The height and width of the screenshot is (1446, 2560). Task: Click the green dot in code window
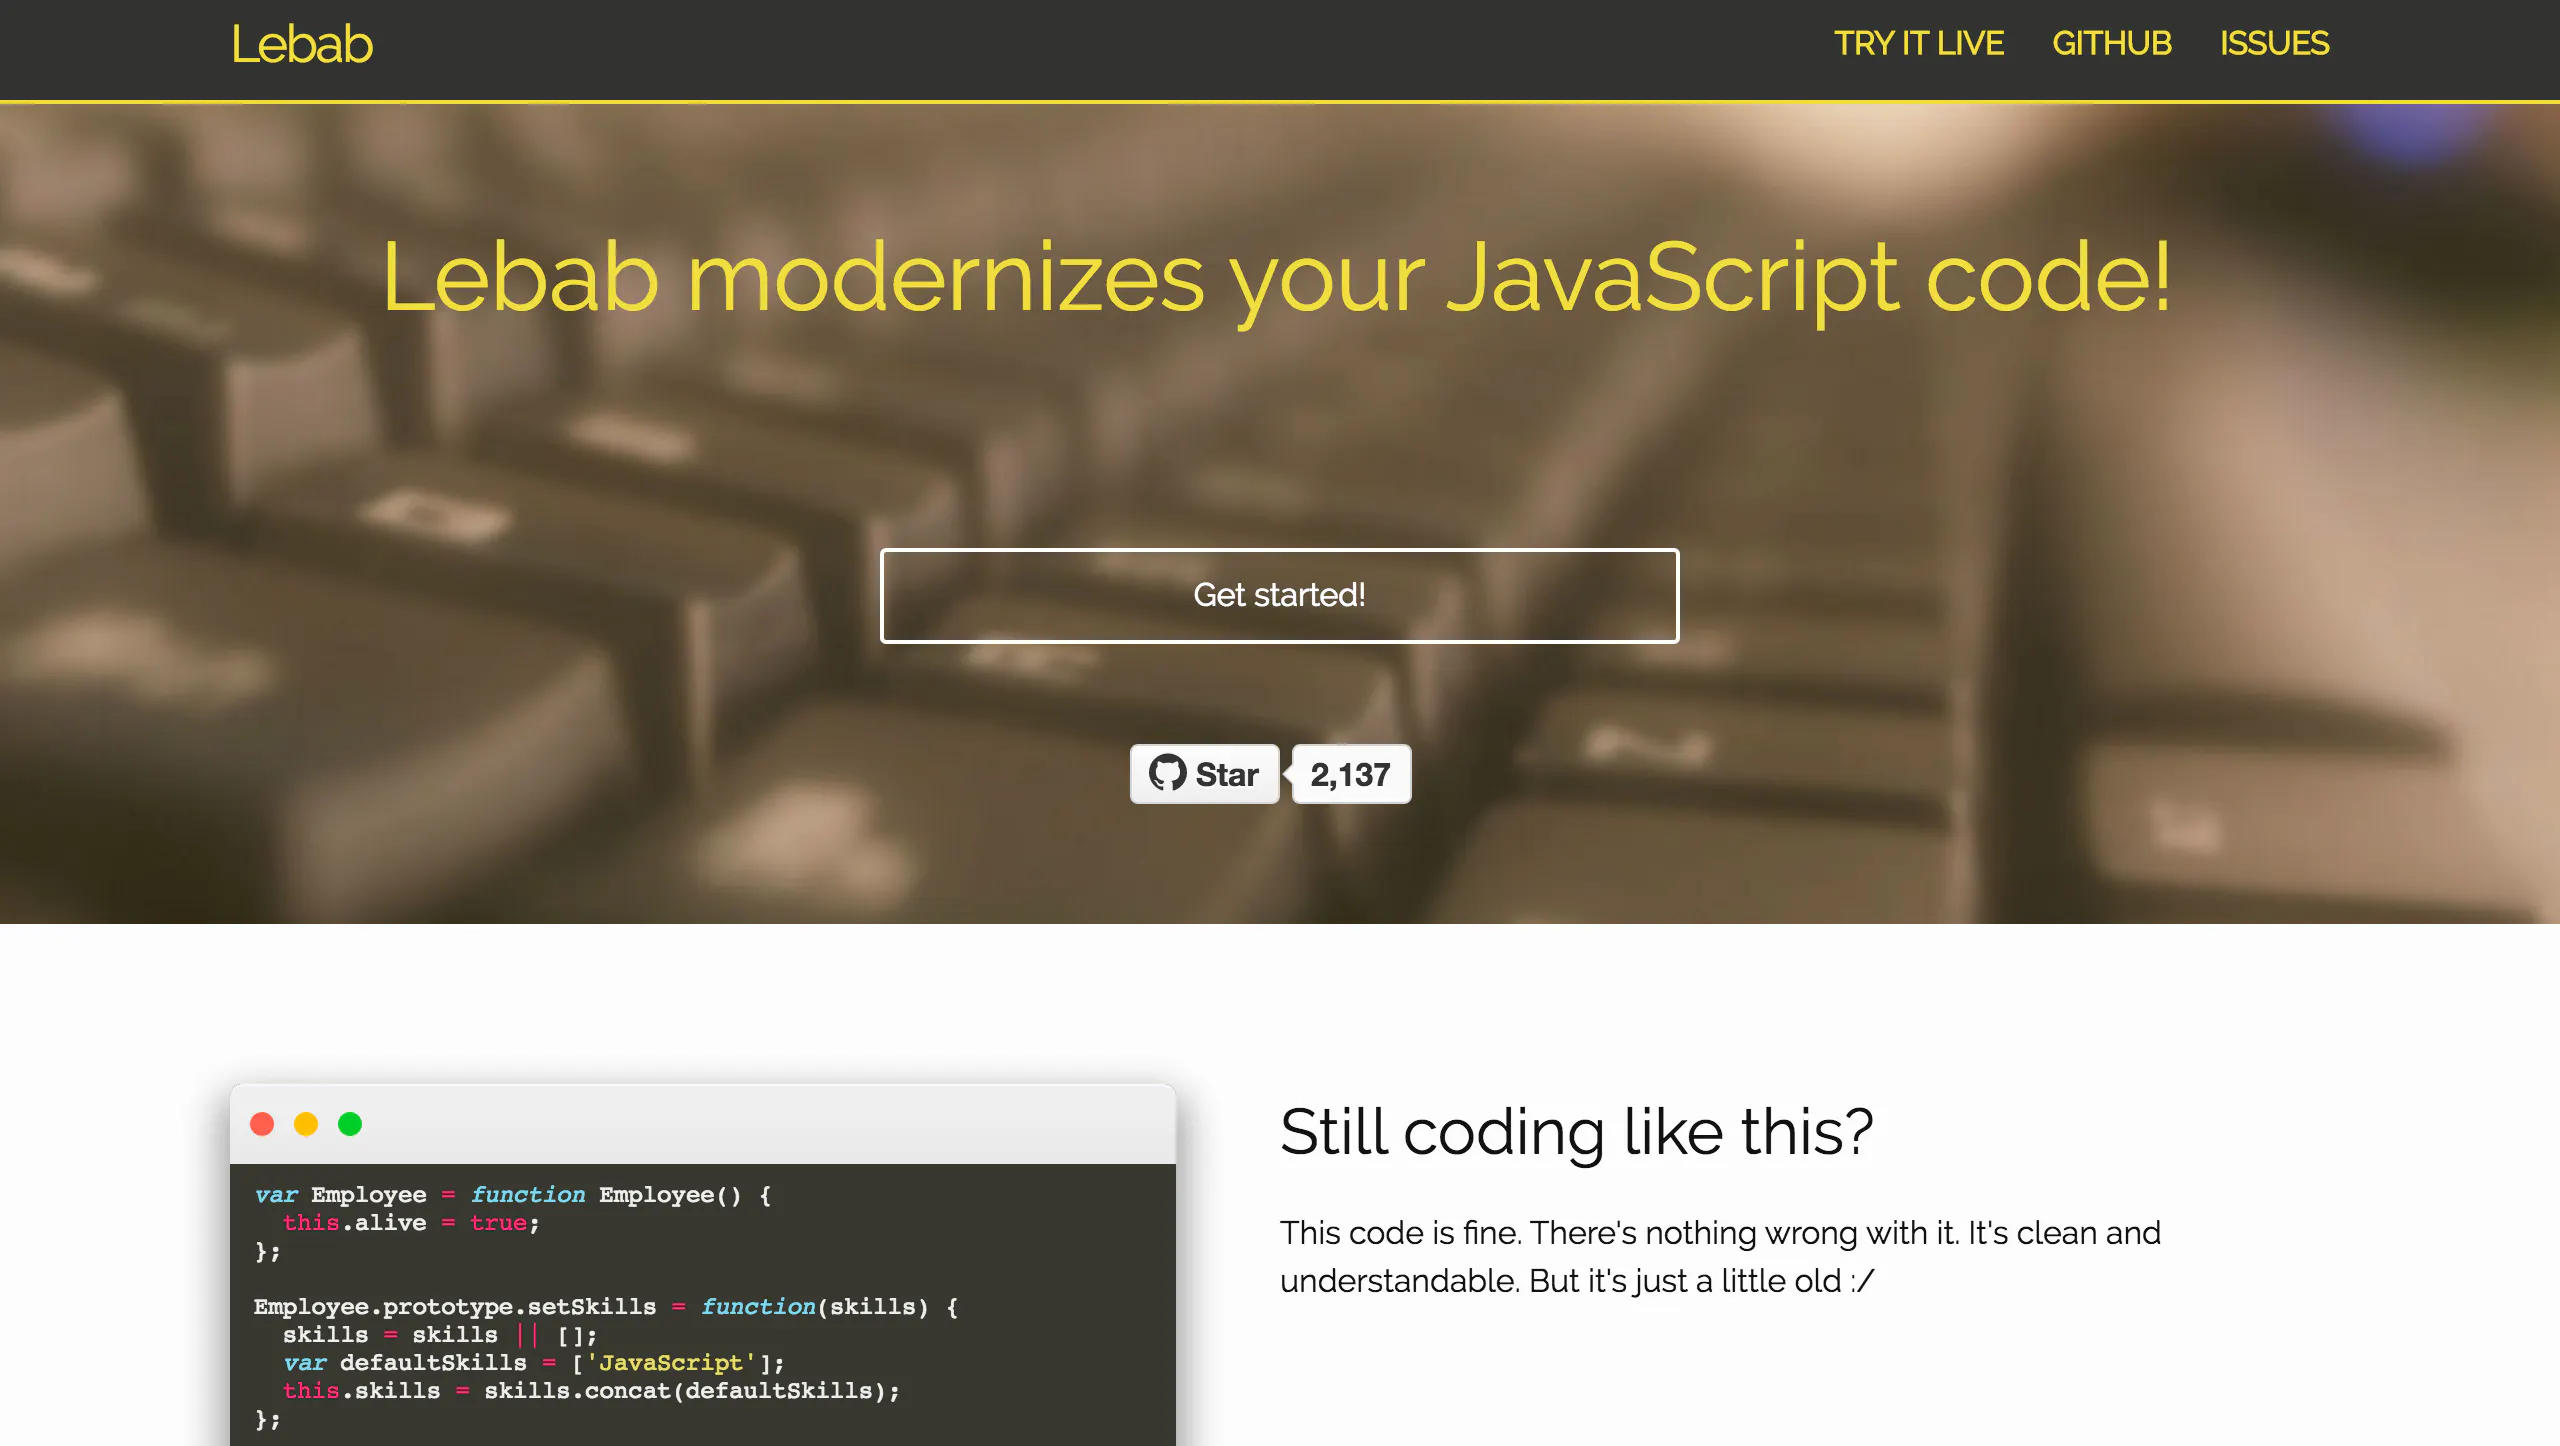click(350, 1124)
